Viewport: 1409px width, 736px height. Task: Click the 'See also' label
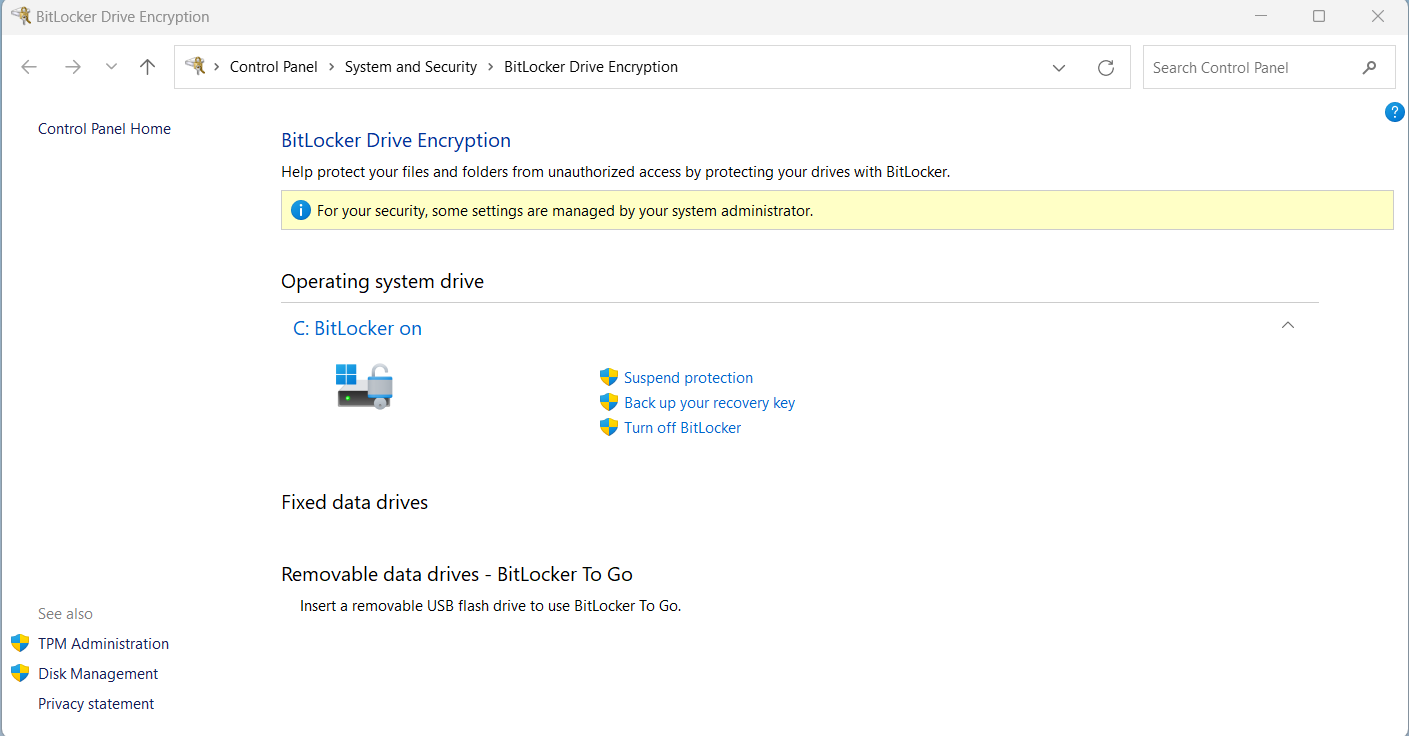coord(65,614)
